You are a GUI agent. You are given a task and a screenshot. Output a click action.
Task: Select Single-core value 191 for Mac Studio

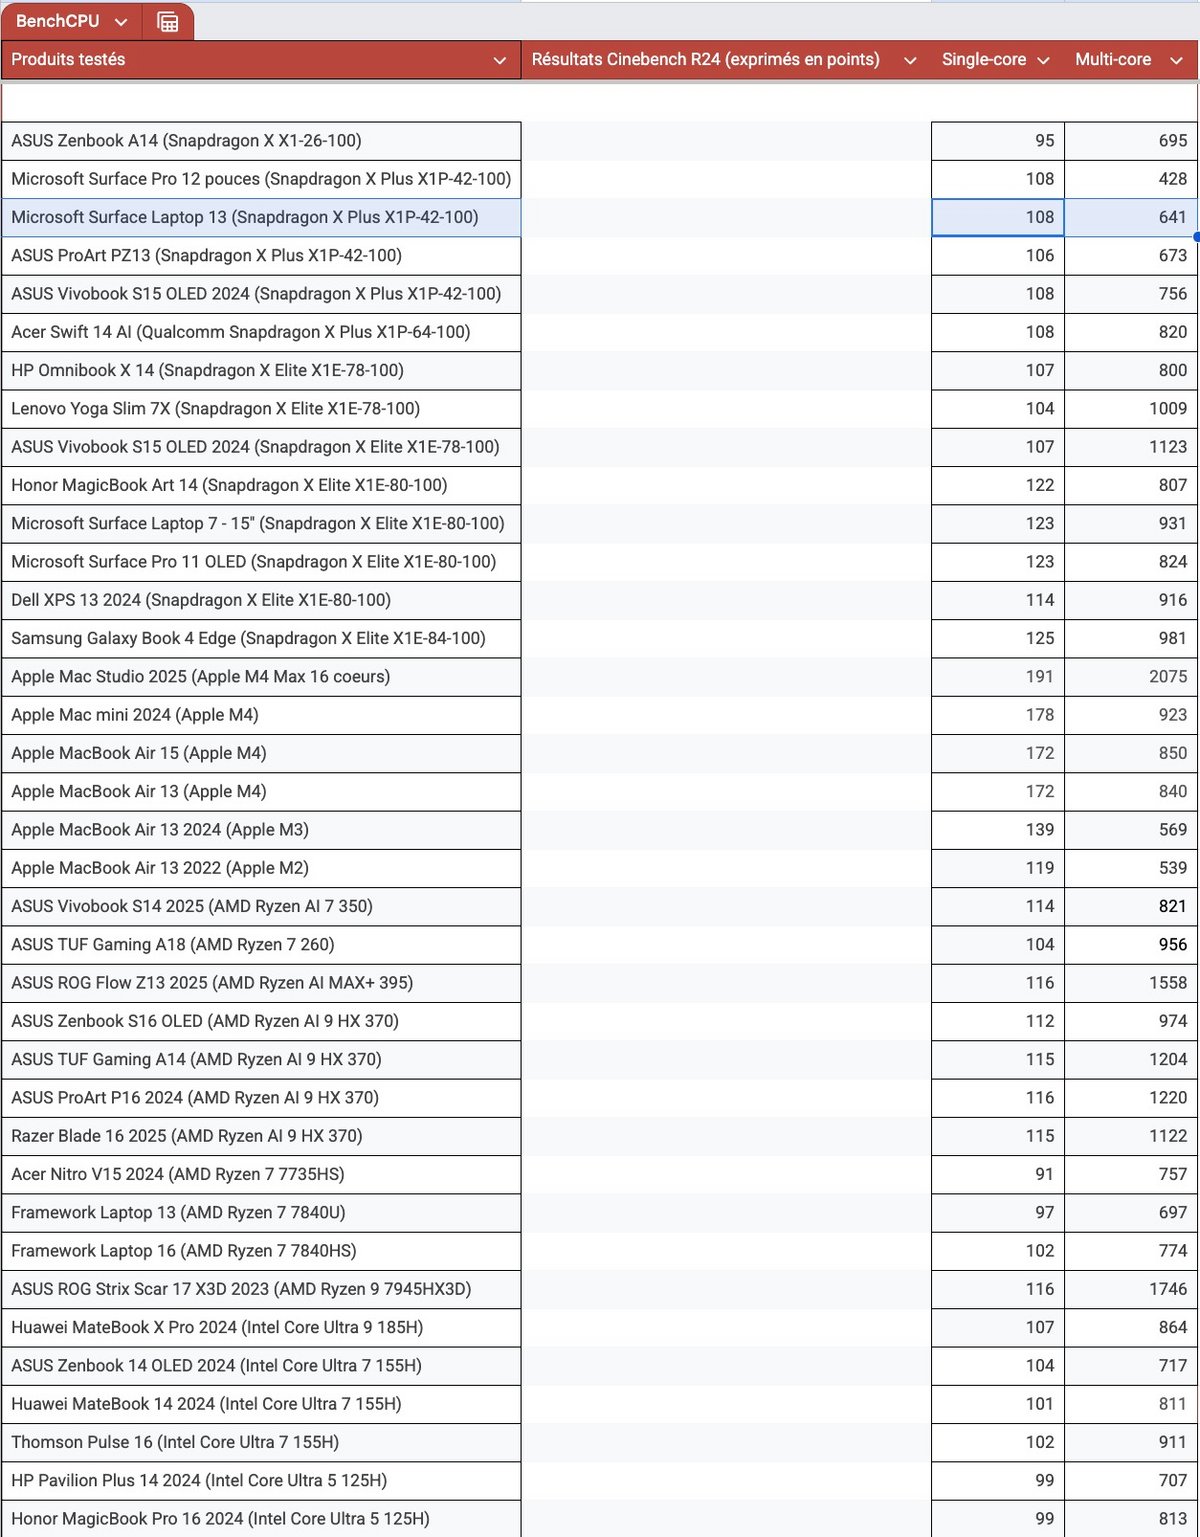coord(998,677)
